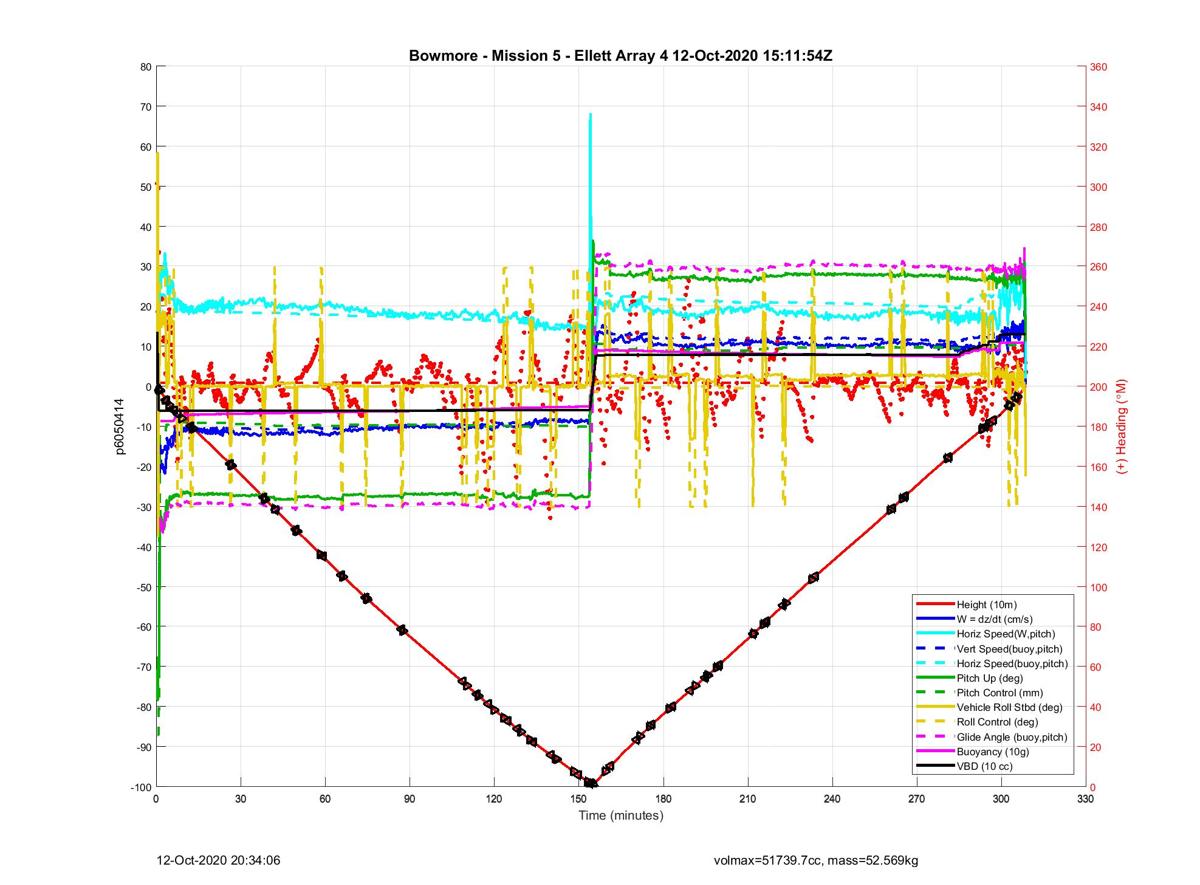The height and width of the screenshot is (885, 1200).
Task: Click the "Horiz Speed(W,pitch)" legend entry
Action: coord(993,634)
